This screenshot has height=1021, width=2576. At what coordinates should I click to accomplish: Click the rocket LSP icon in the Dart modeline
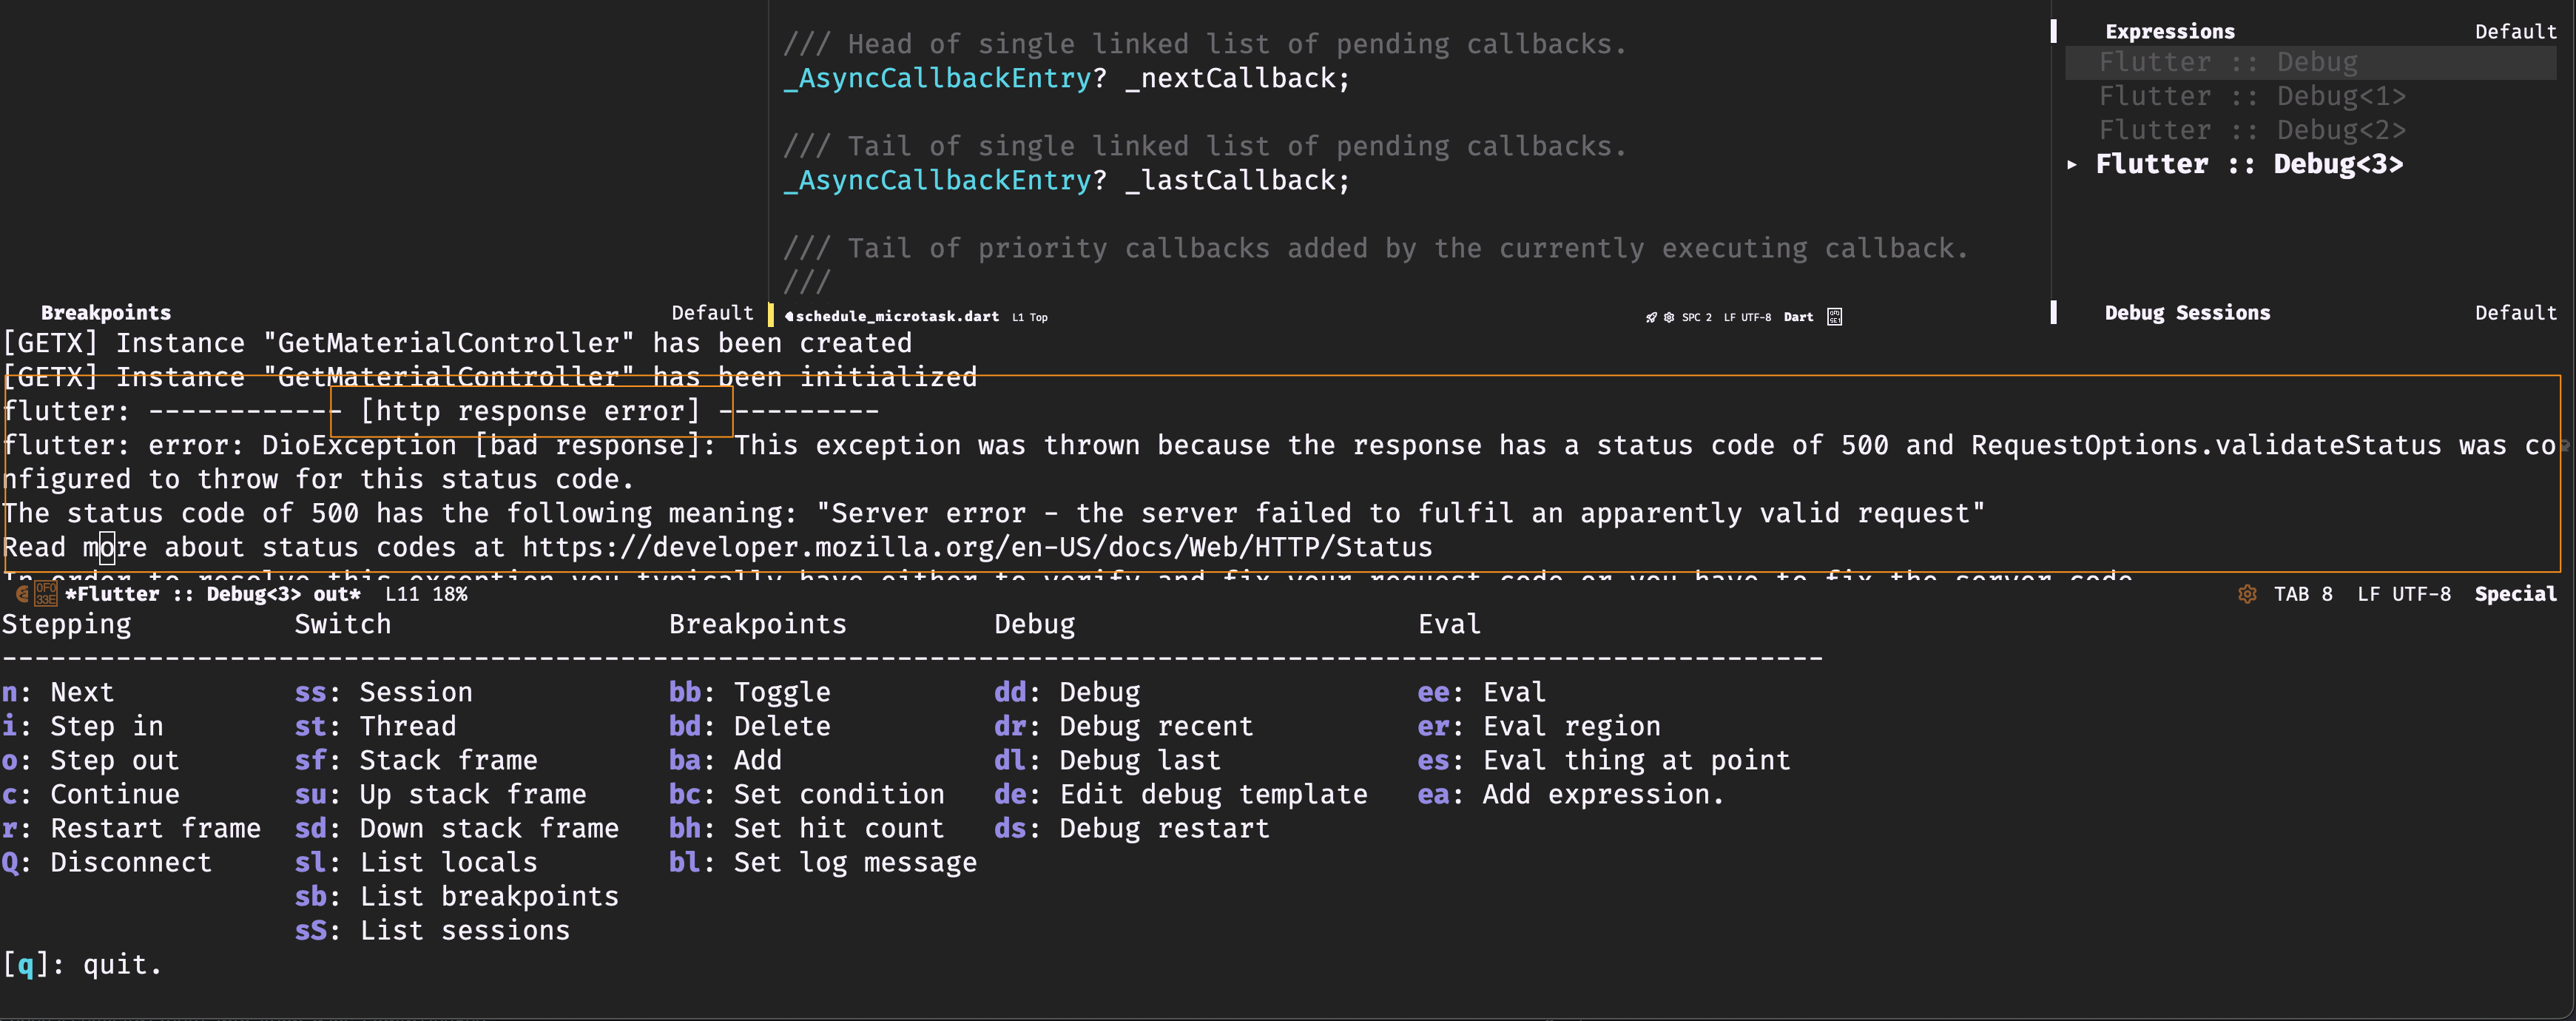point(1651,317)
